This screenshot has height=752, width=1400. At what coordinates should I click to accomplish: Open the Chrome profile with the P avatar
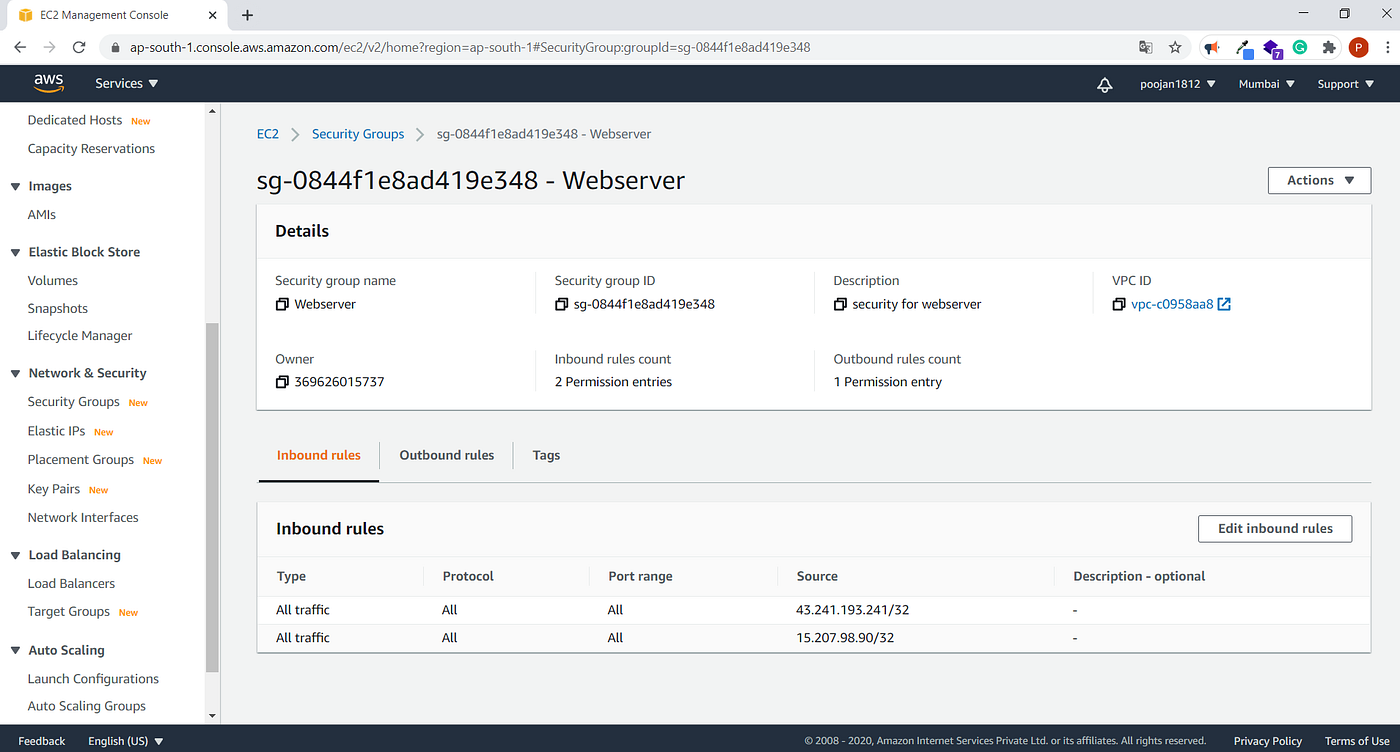coord(1358,47)
